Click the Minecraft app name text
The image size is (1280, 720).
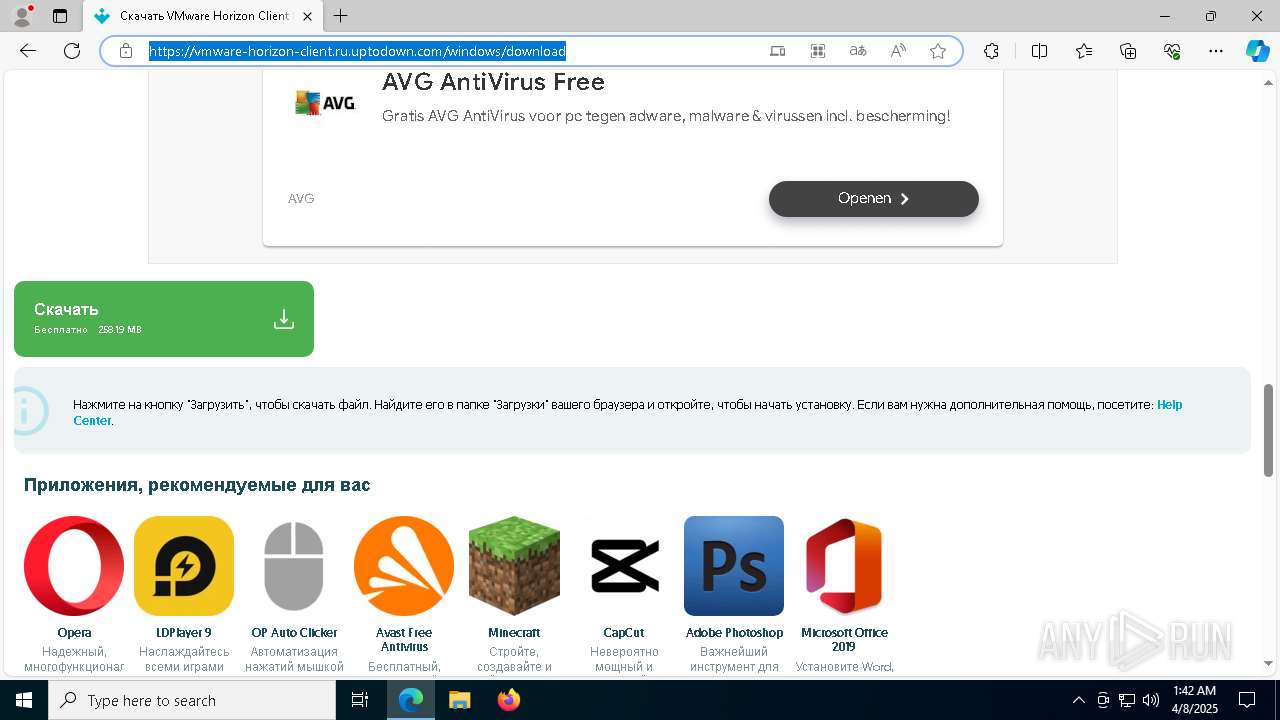click(514, 633)
